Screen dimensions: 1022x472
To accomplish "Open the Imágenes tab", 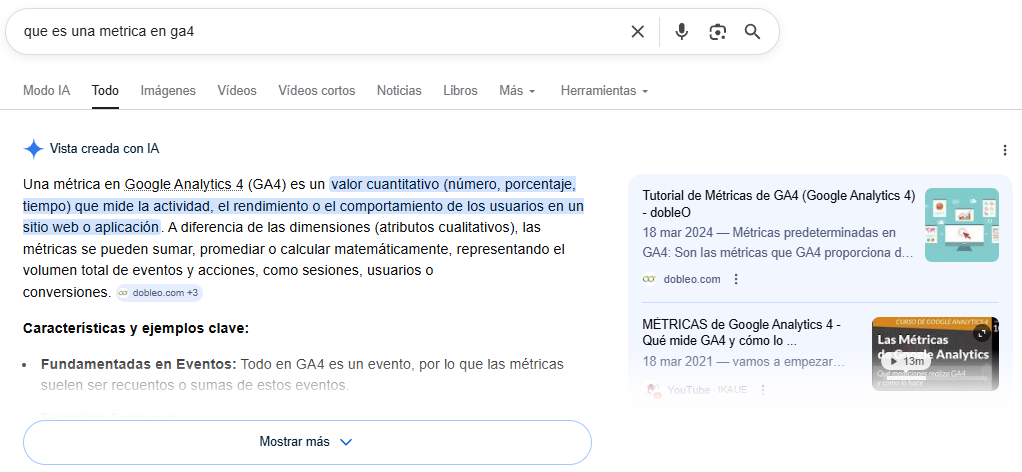I will tap(168, 91).
